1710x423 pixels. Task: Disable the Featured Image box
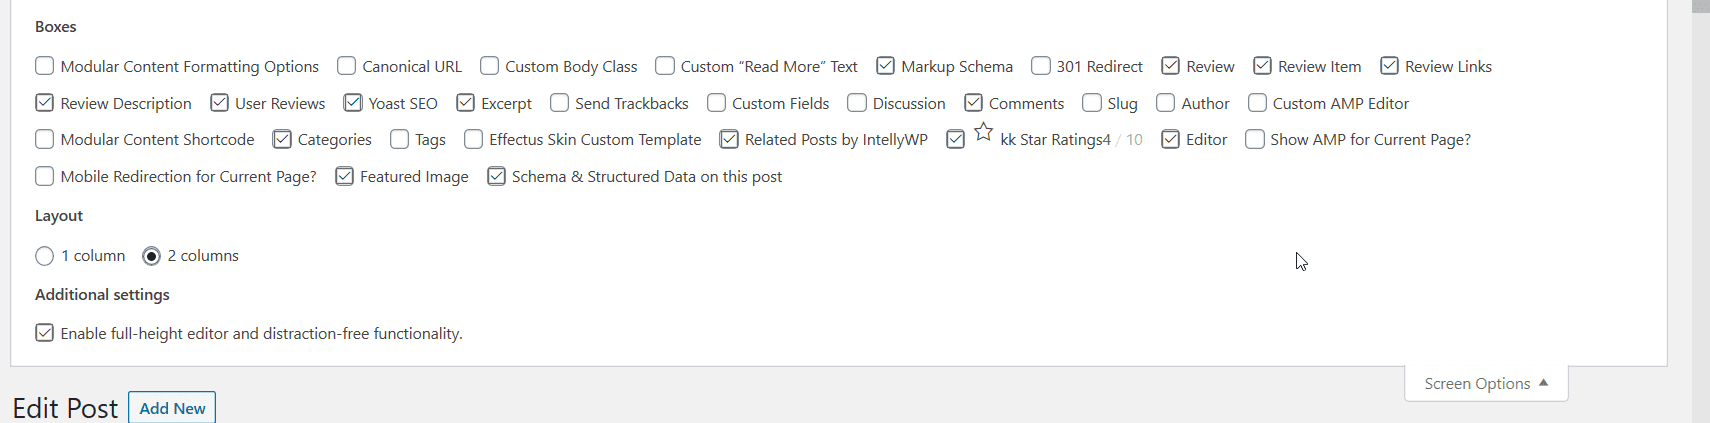(345, 176)
